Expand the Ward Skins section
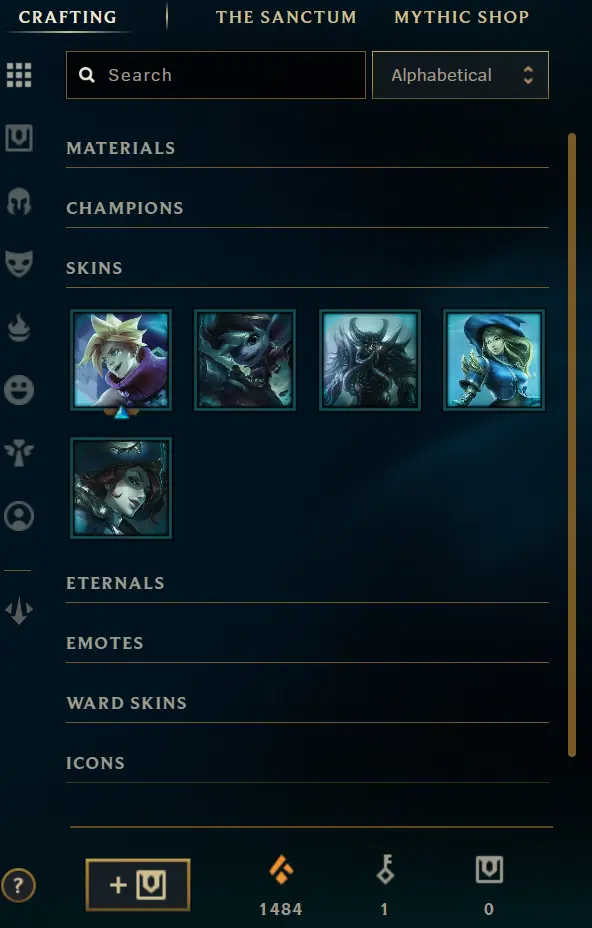The height and width of the screenshot is (928, 592). pos(307,703)
